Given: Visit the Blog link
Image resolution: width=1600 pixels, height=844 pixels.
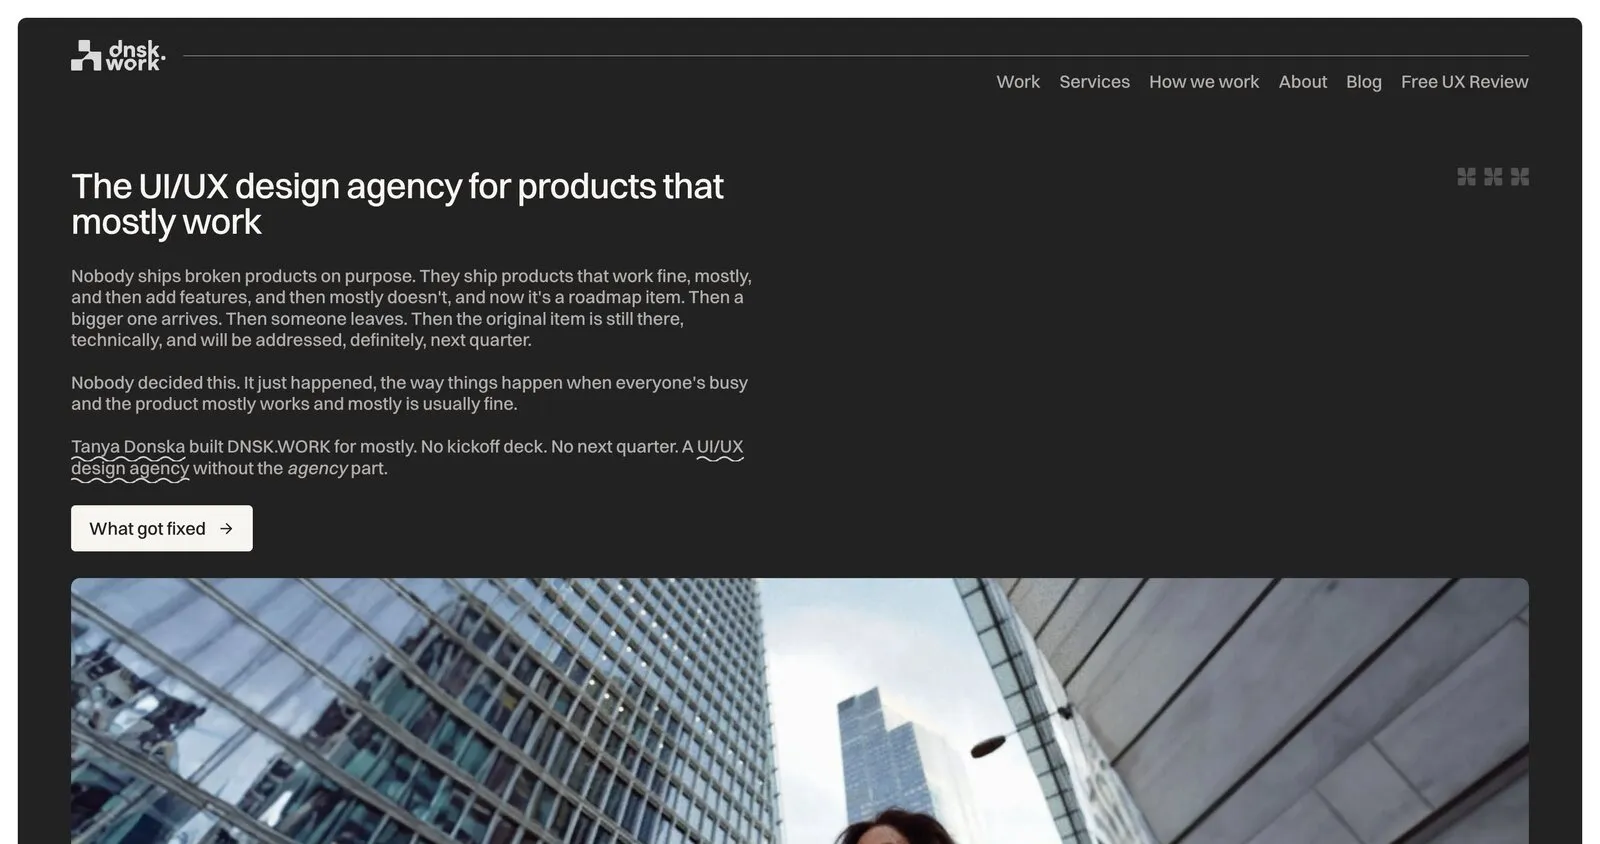Looking at the screenshot, I should click(1364, 82).
